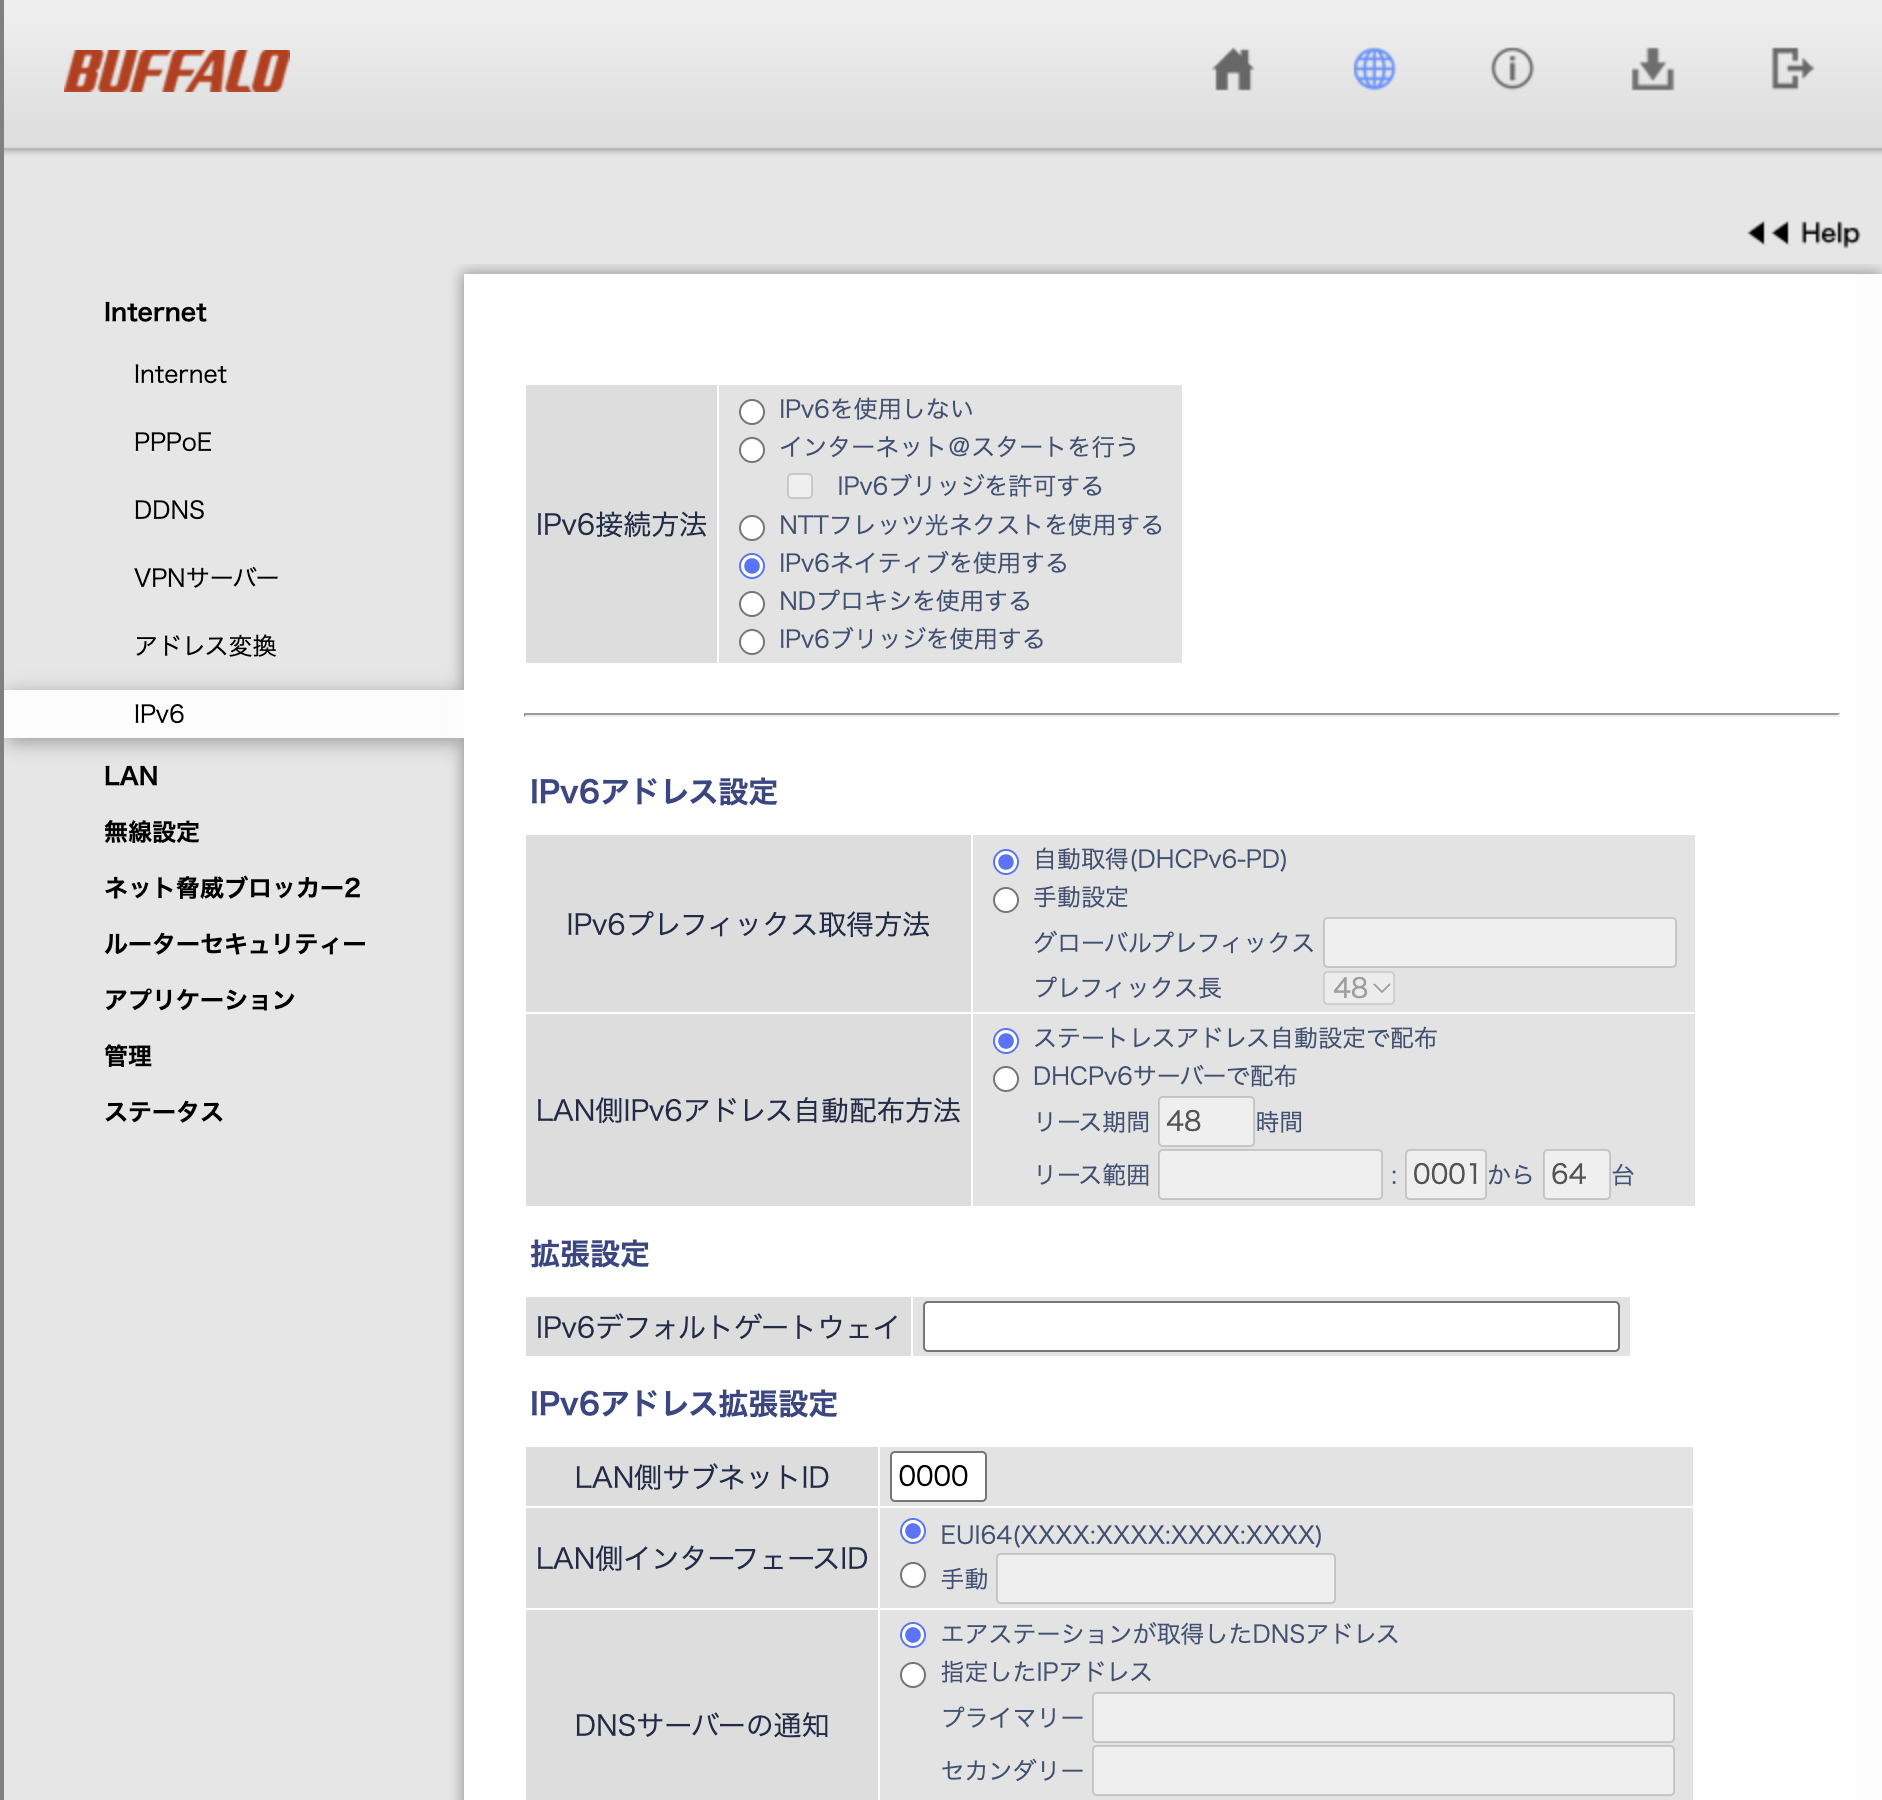This screenshot has width=1882, height=1800.
Task: Select '指定したIPアドレス' DNS option
Action: (x=913, y=1674)
